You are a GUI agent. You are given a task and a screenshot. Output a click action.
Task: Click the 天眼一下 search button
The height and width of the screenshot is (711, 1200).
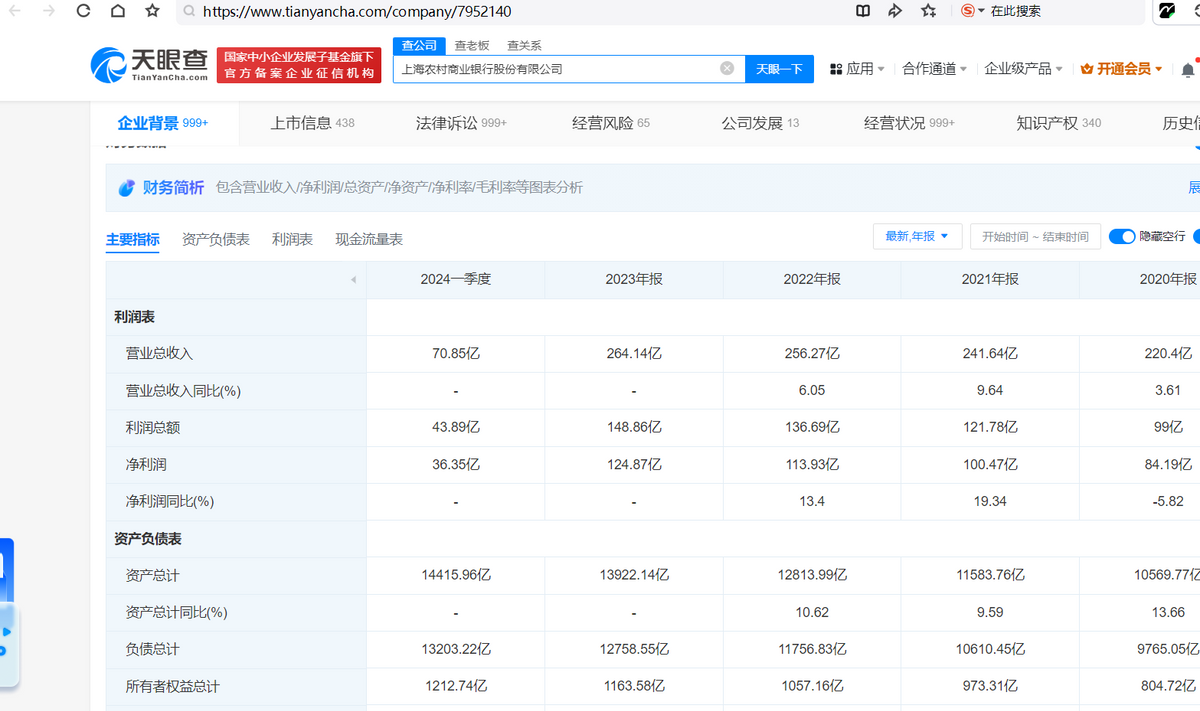pos(779,69)
